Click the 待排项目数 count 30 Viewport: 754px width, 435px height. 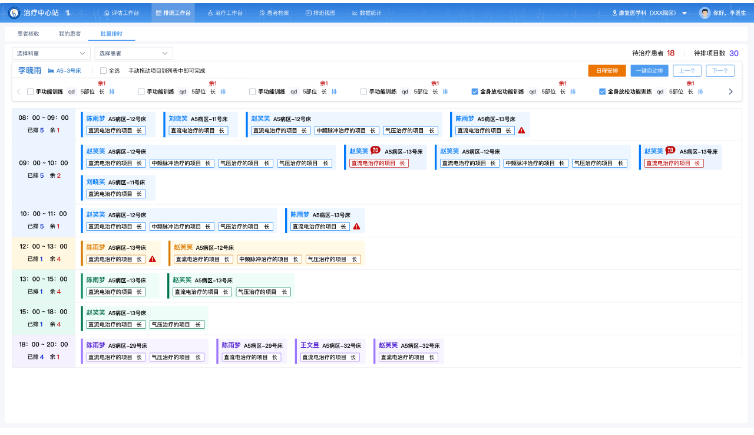(734, 53)
